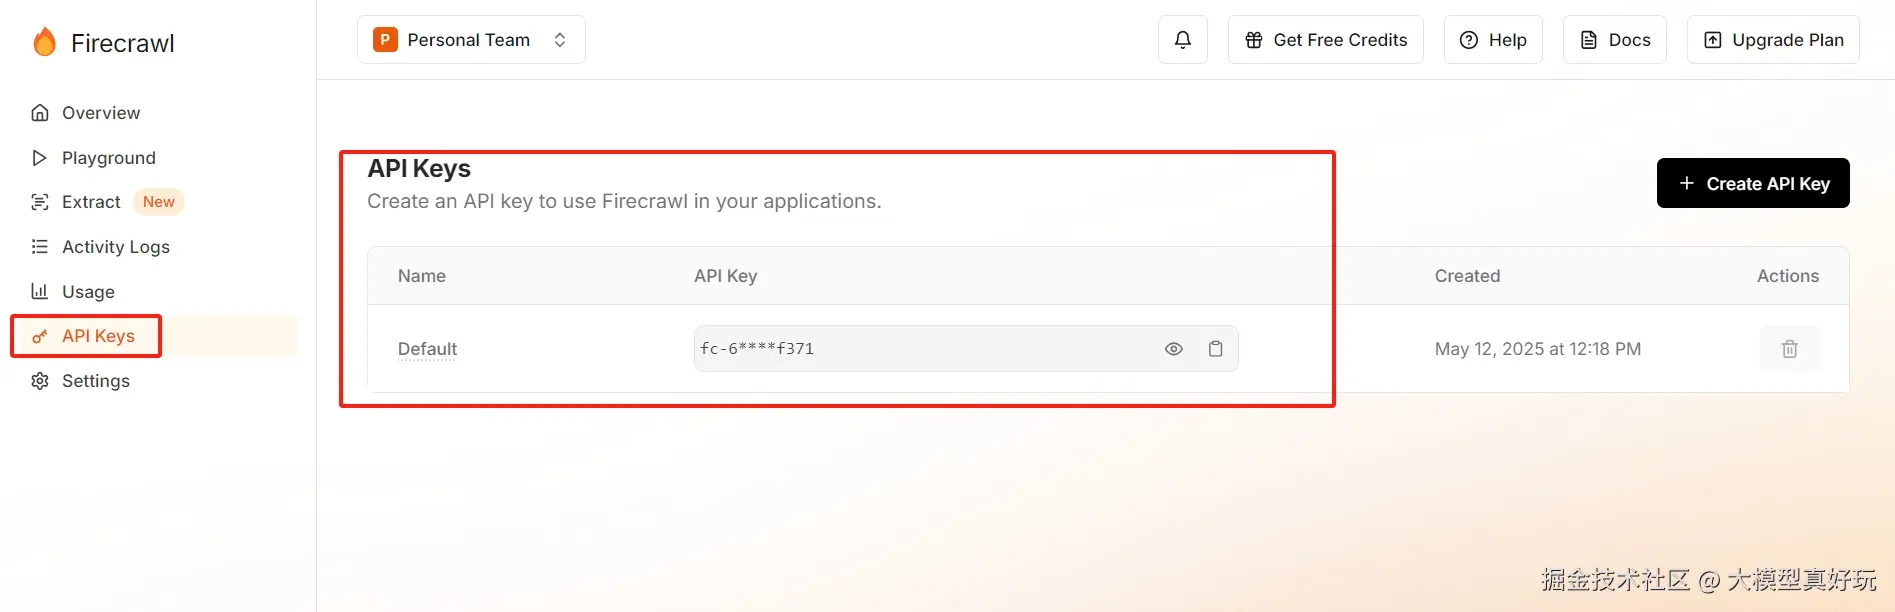Click the Actions column header
The image size is (1895, 612).
(x=1788, y=276)
